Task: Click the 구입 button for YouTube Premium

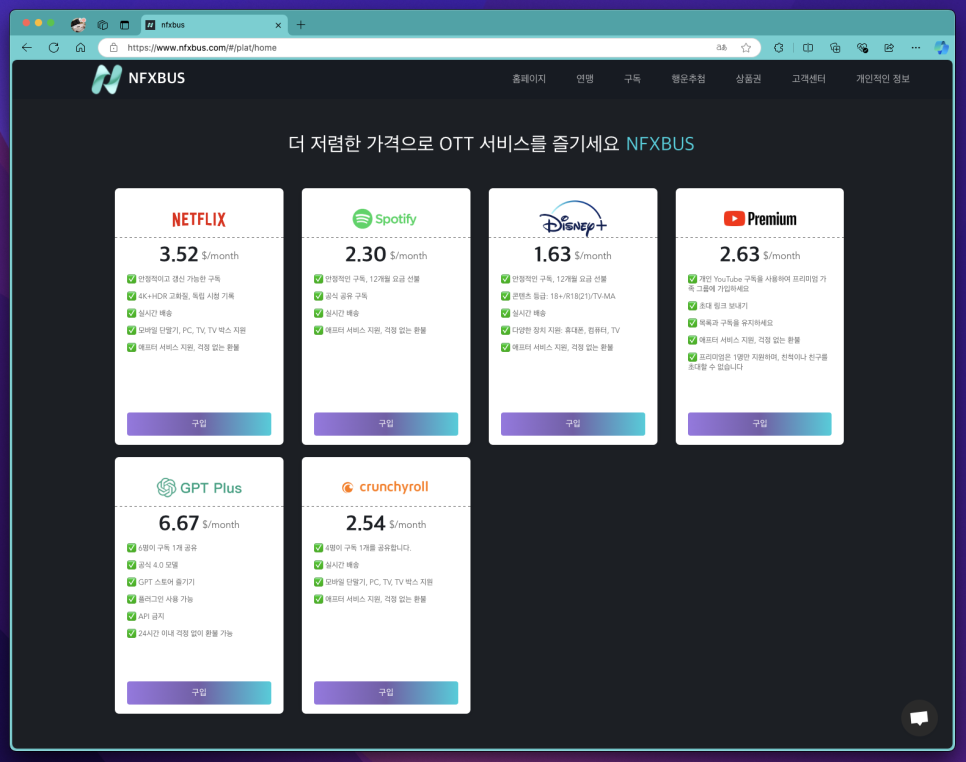Action: point(760,424)
